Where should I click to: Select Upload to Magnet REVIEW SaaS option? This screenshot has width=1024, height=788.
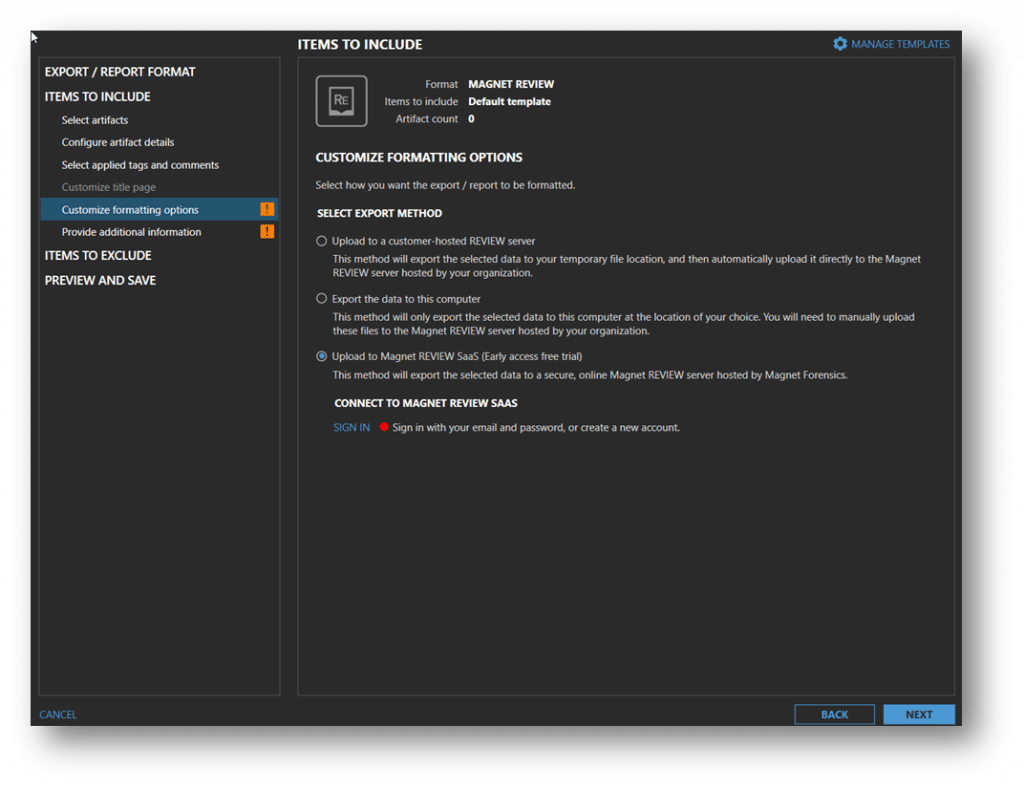321,356
